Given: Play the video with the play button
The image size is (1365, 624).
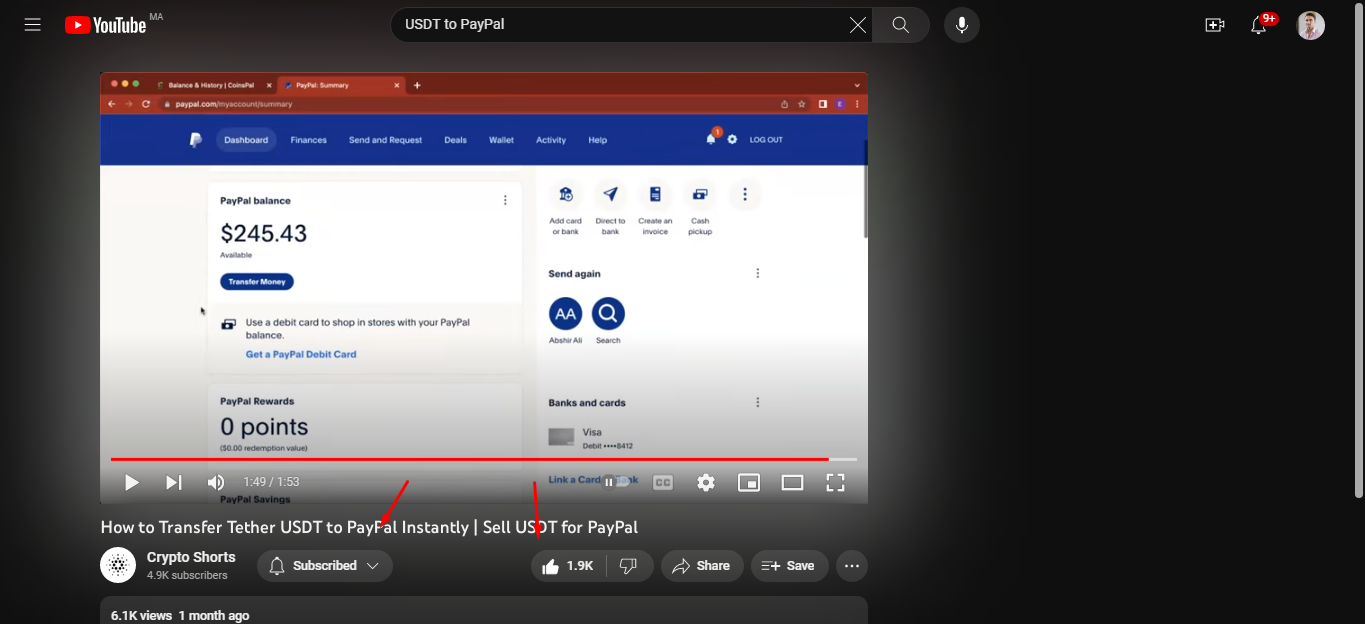Looking at the screenshot, I should (131, 483).
